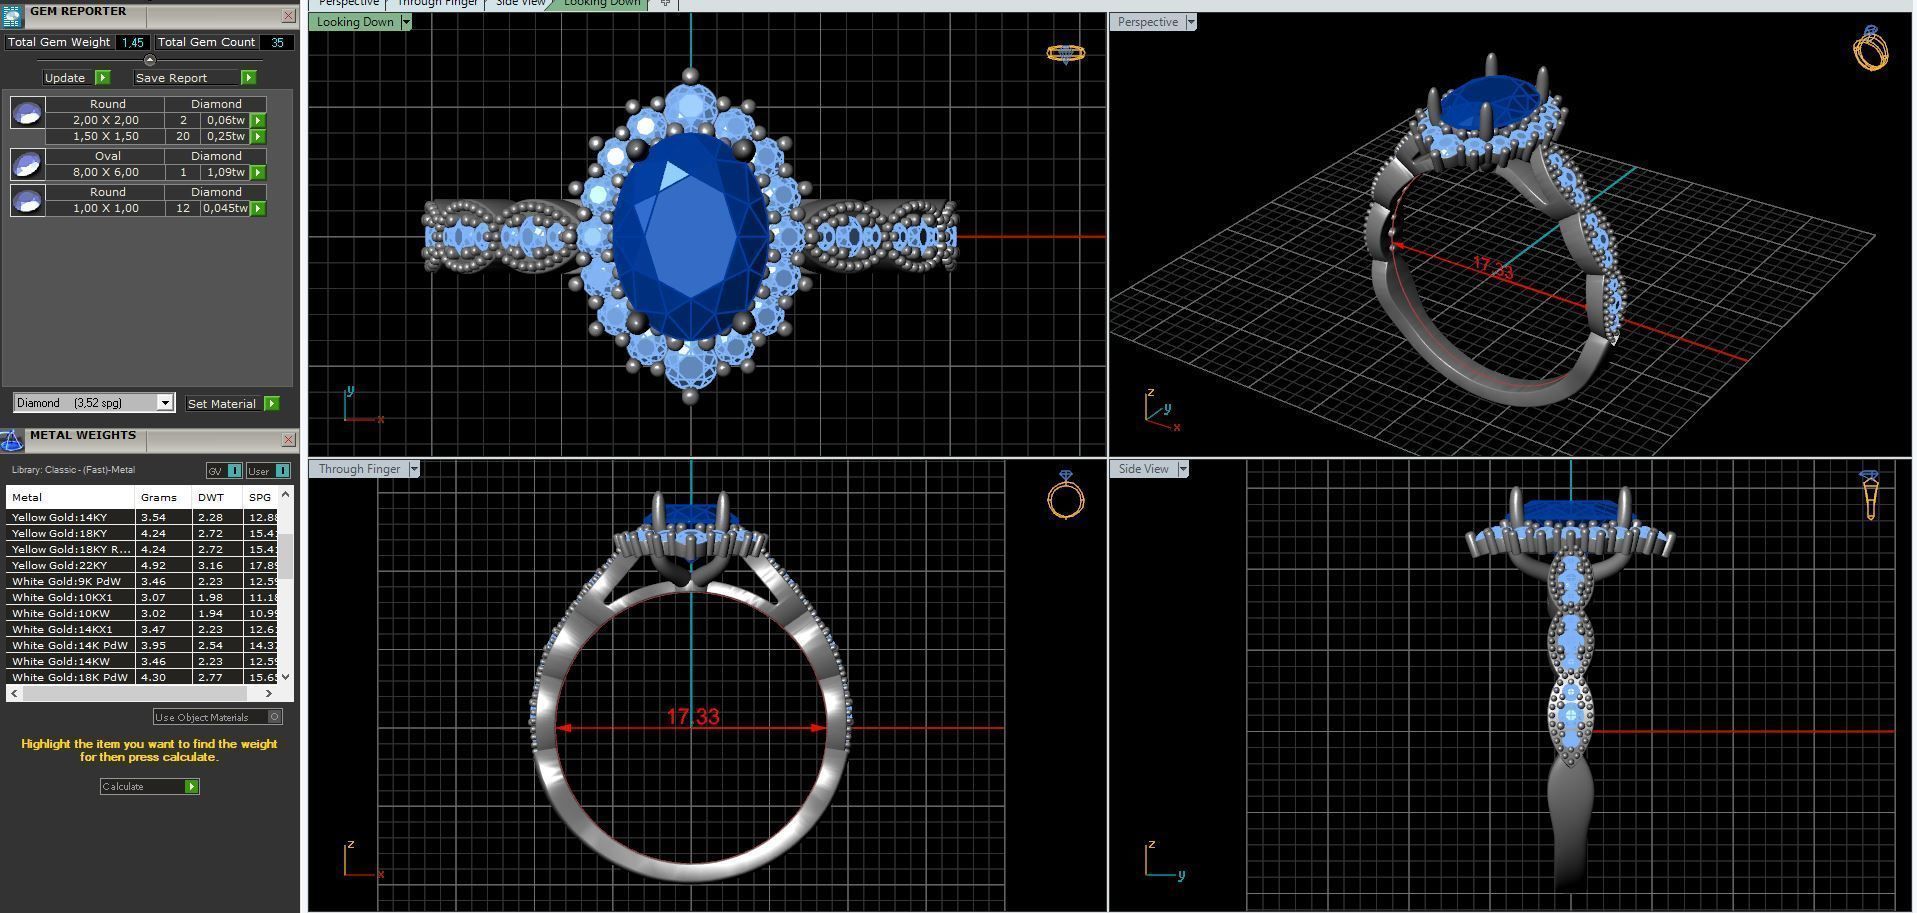Image resolution: width=1917 pixels, height=913 pixels.
Task: Click the Oval Diamond gem thumbnail
Action: pyautogui.click(x=27, y=164)
